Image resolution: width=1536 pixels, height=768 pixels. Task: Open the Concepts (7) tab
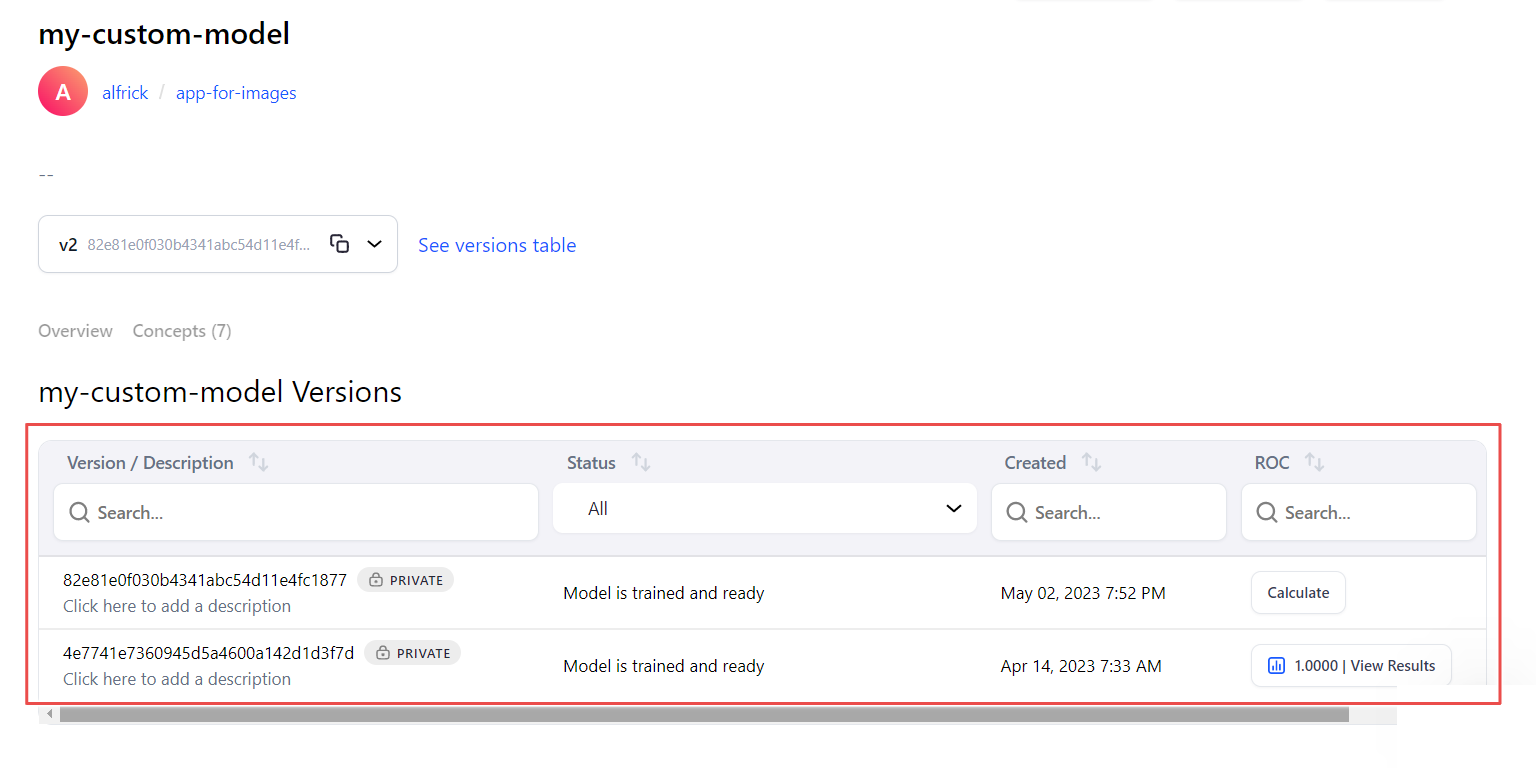(182, 331)
